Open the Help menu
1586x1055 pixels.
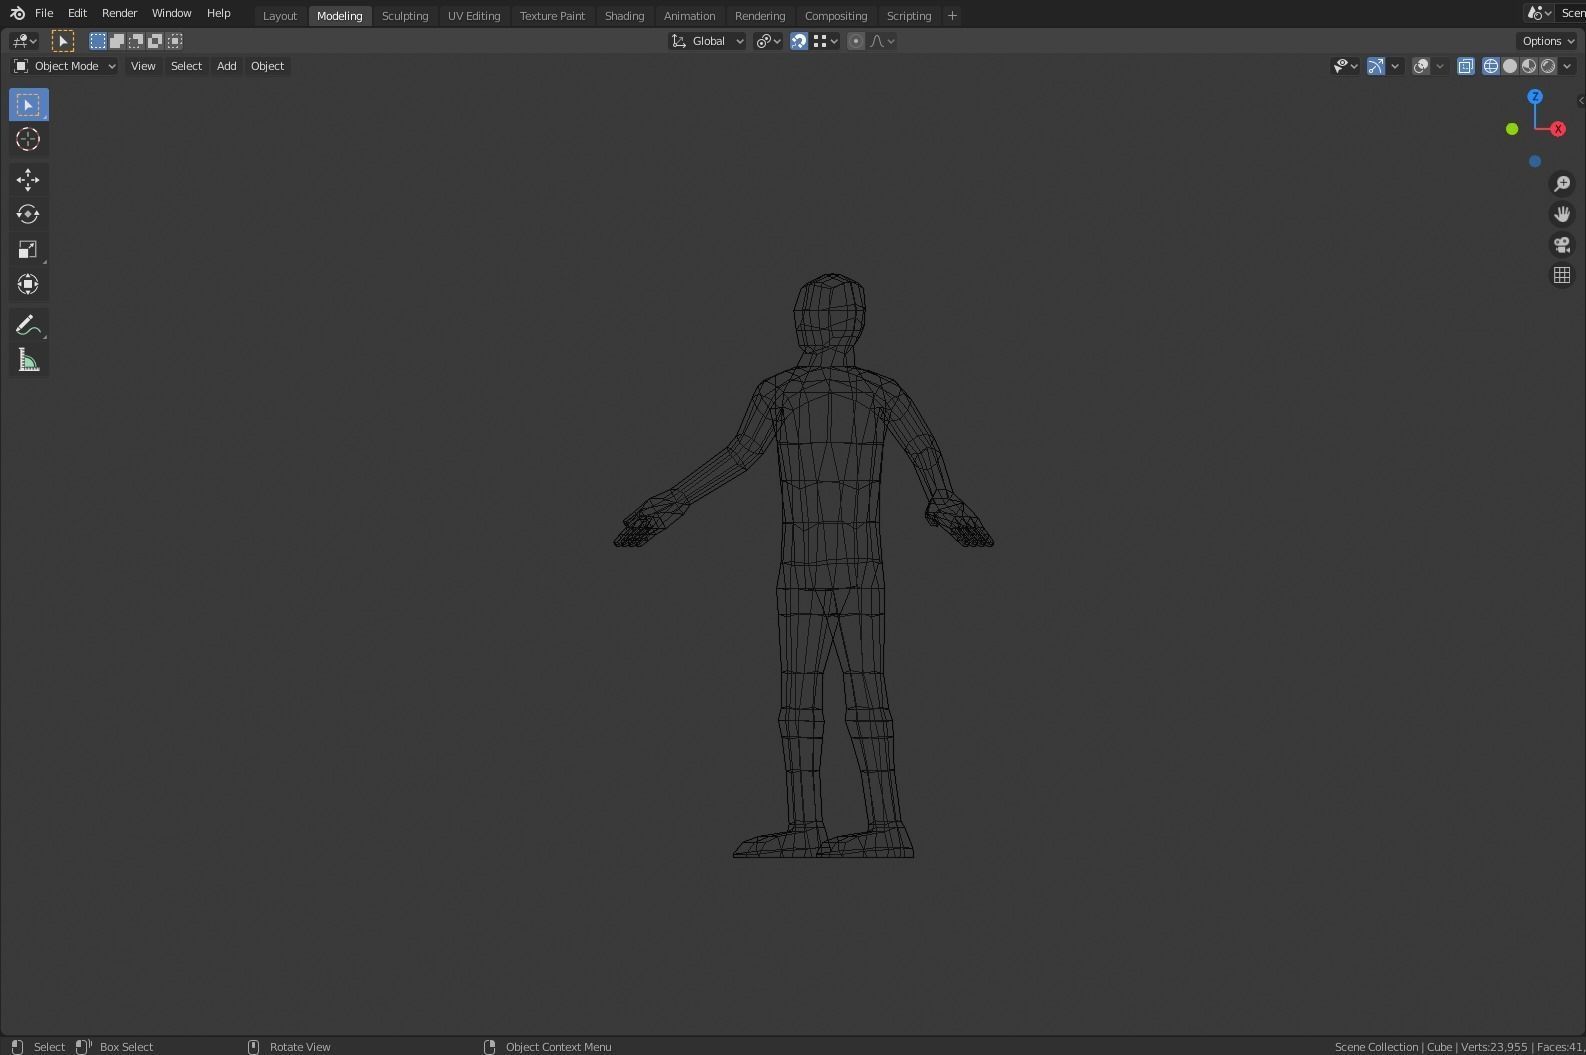tap(218, 13)
